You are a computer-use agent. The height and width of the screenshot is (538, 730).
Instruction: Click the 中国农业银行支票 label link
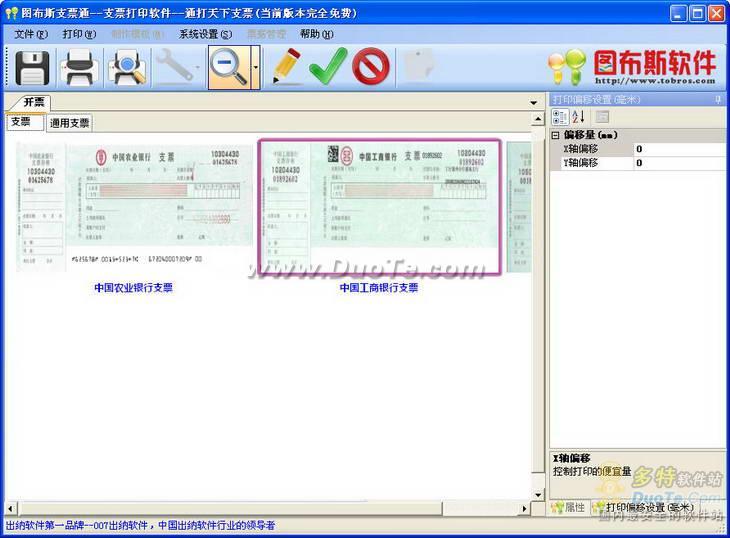pos(134,288)
